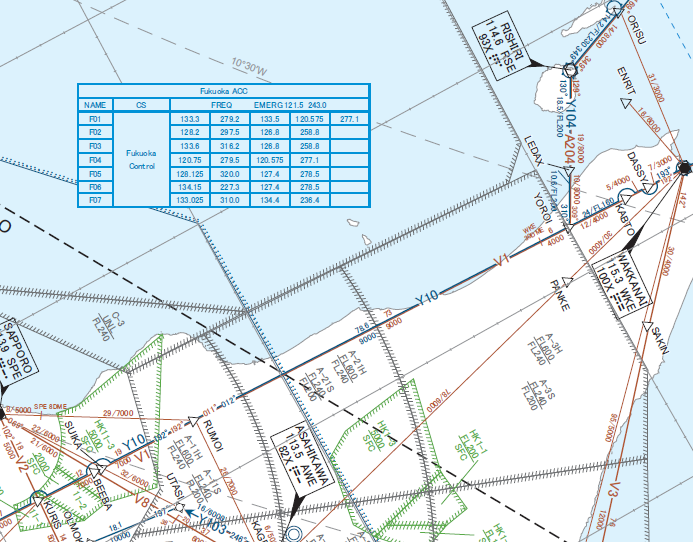The width and height of the screenshot is (693, 542).
Task: Click the 'ORISU' waypoint name
Action: tap(636, 29)
